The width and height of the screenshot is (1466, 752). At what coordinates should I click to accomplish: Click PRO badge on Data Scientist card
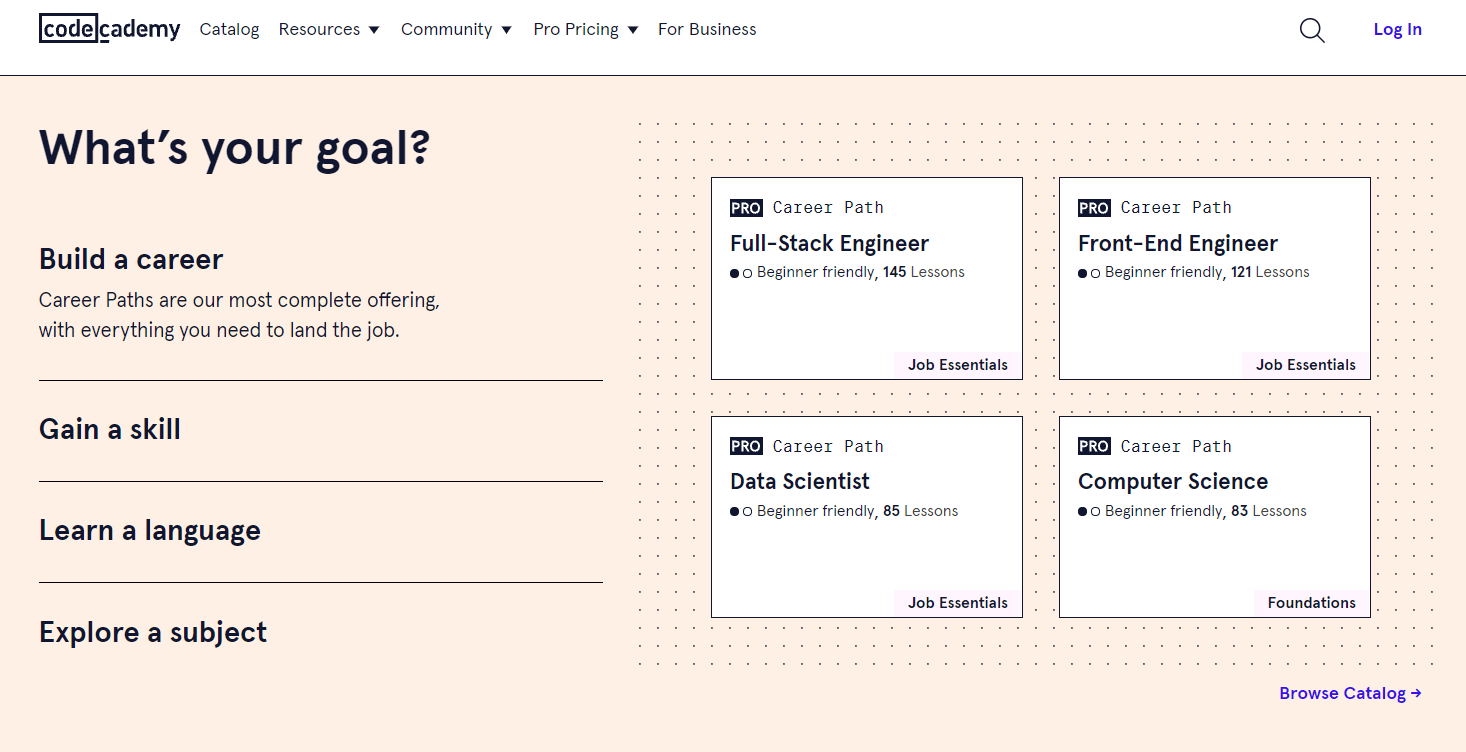(x=746, y=446)
